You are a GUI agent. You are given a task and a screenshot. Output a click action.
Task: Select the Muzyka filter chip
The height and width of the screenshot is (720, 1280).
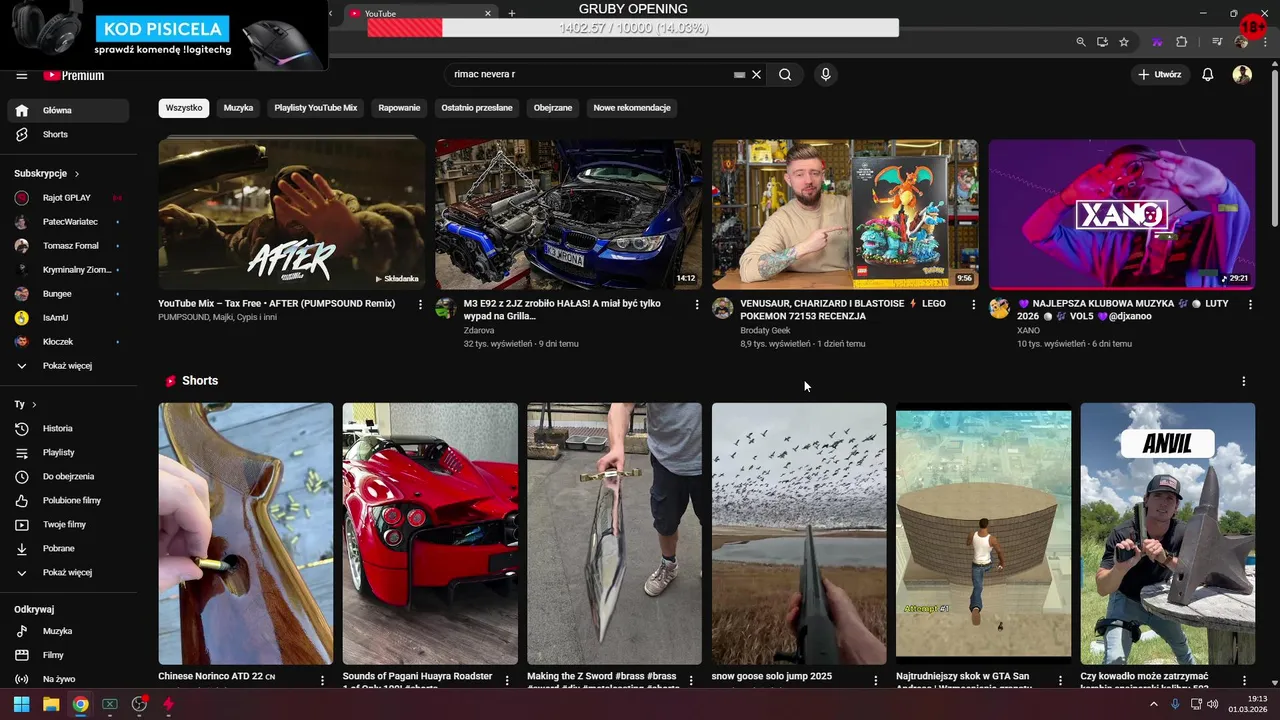238,108
